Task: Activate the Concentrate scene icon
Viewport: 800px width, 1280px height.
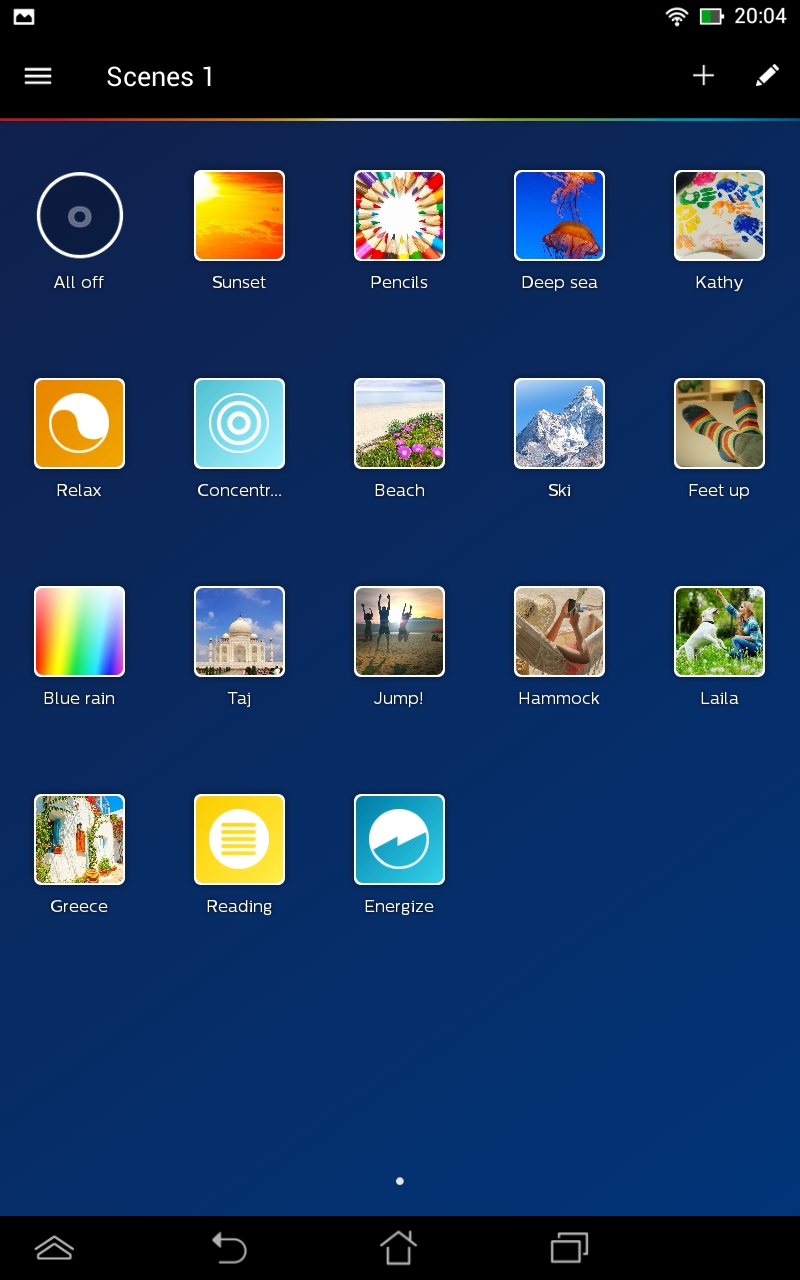Action: (x=240, y=423)
